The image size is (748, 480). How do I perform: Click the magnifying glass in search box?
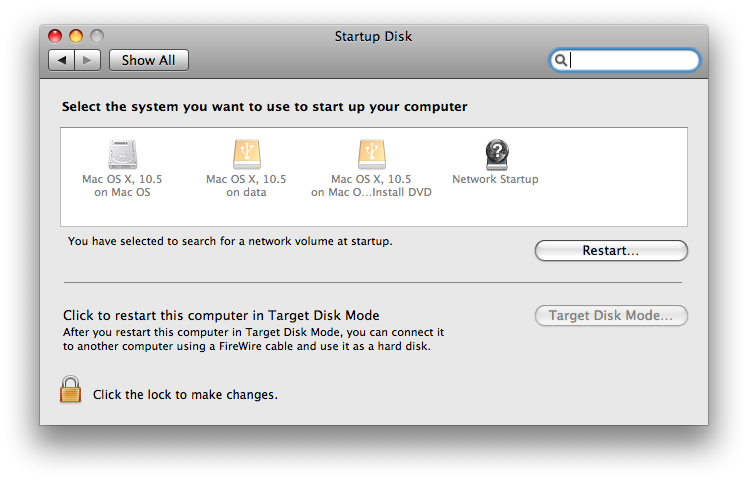coord(562,60)
